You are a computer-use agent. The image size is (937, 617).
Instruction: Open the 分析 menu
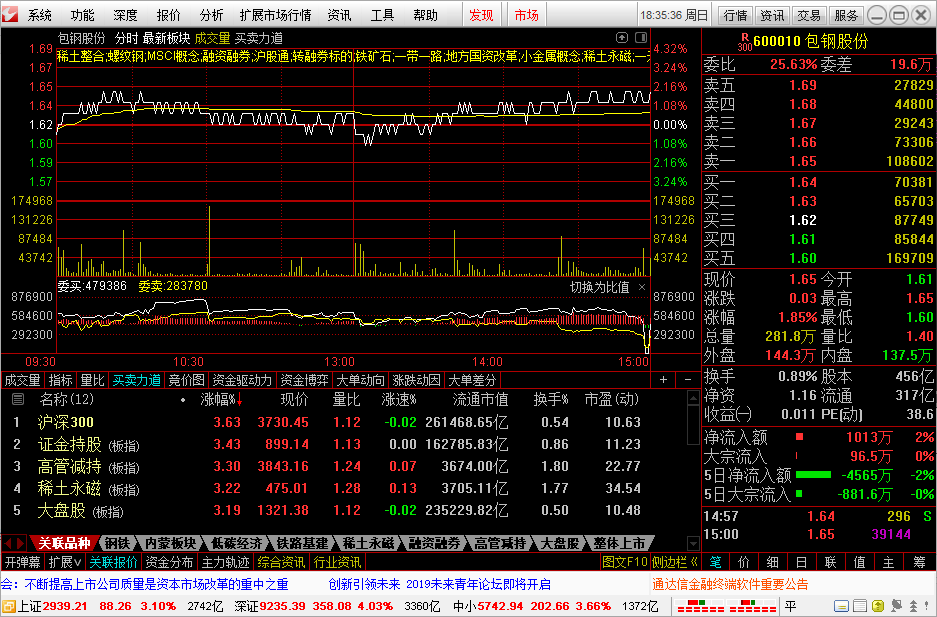(x=212, y=15)
